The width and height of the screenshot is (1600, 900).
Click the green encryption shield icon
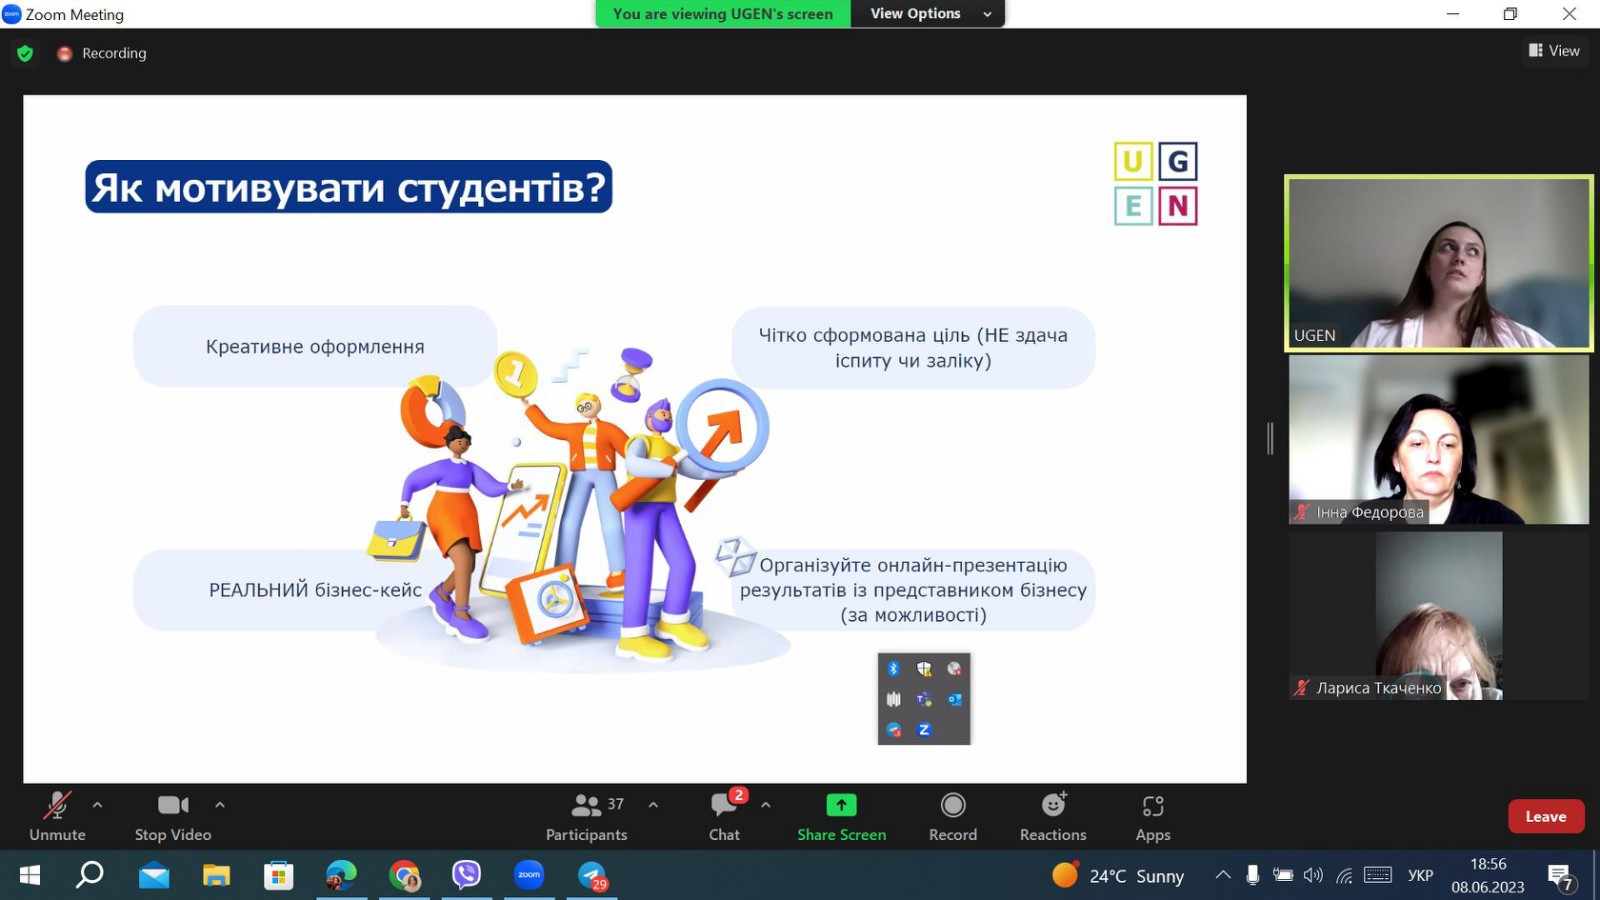pos(25,53)
